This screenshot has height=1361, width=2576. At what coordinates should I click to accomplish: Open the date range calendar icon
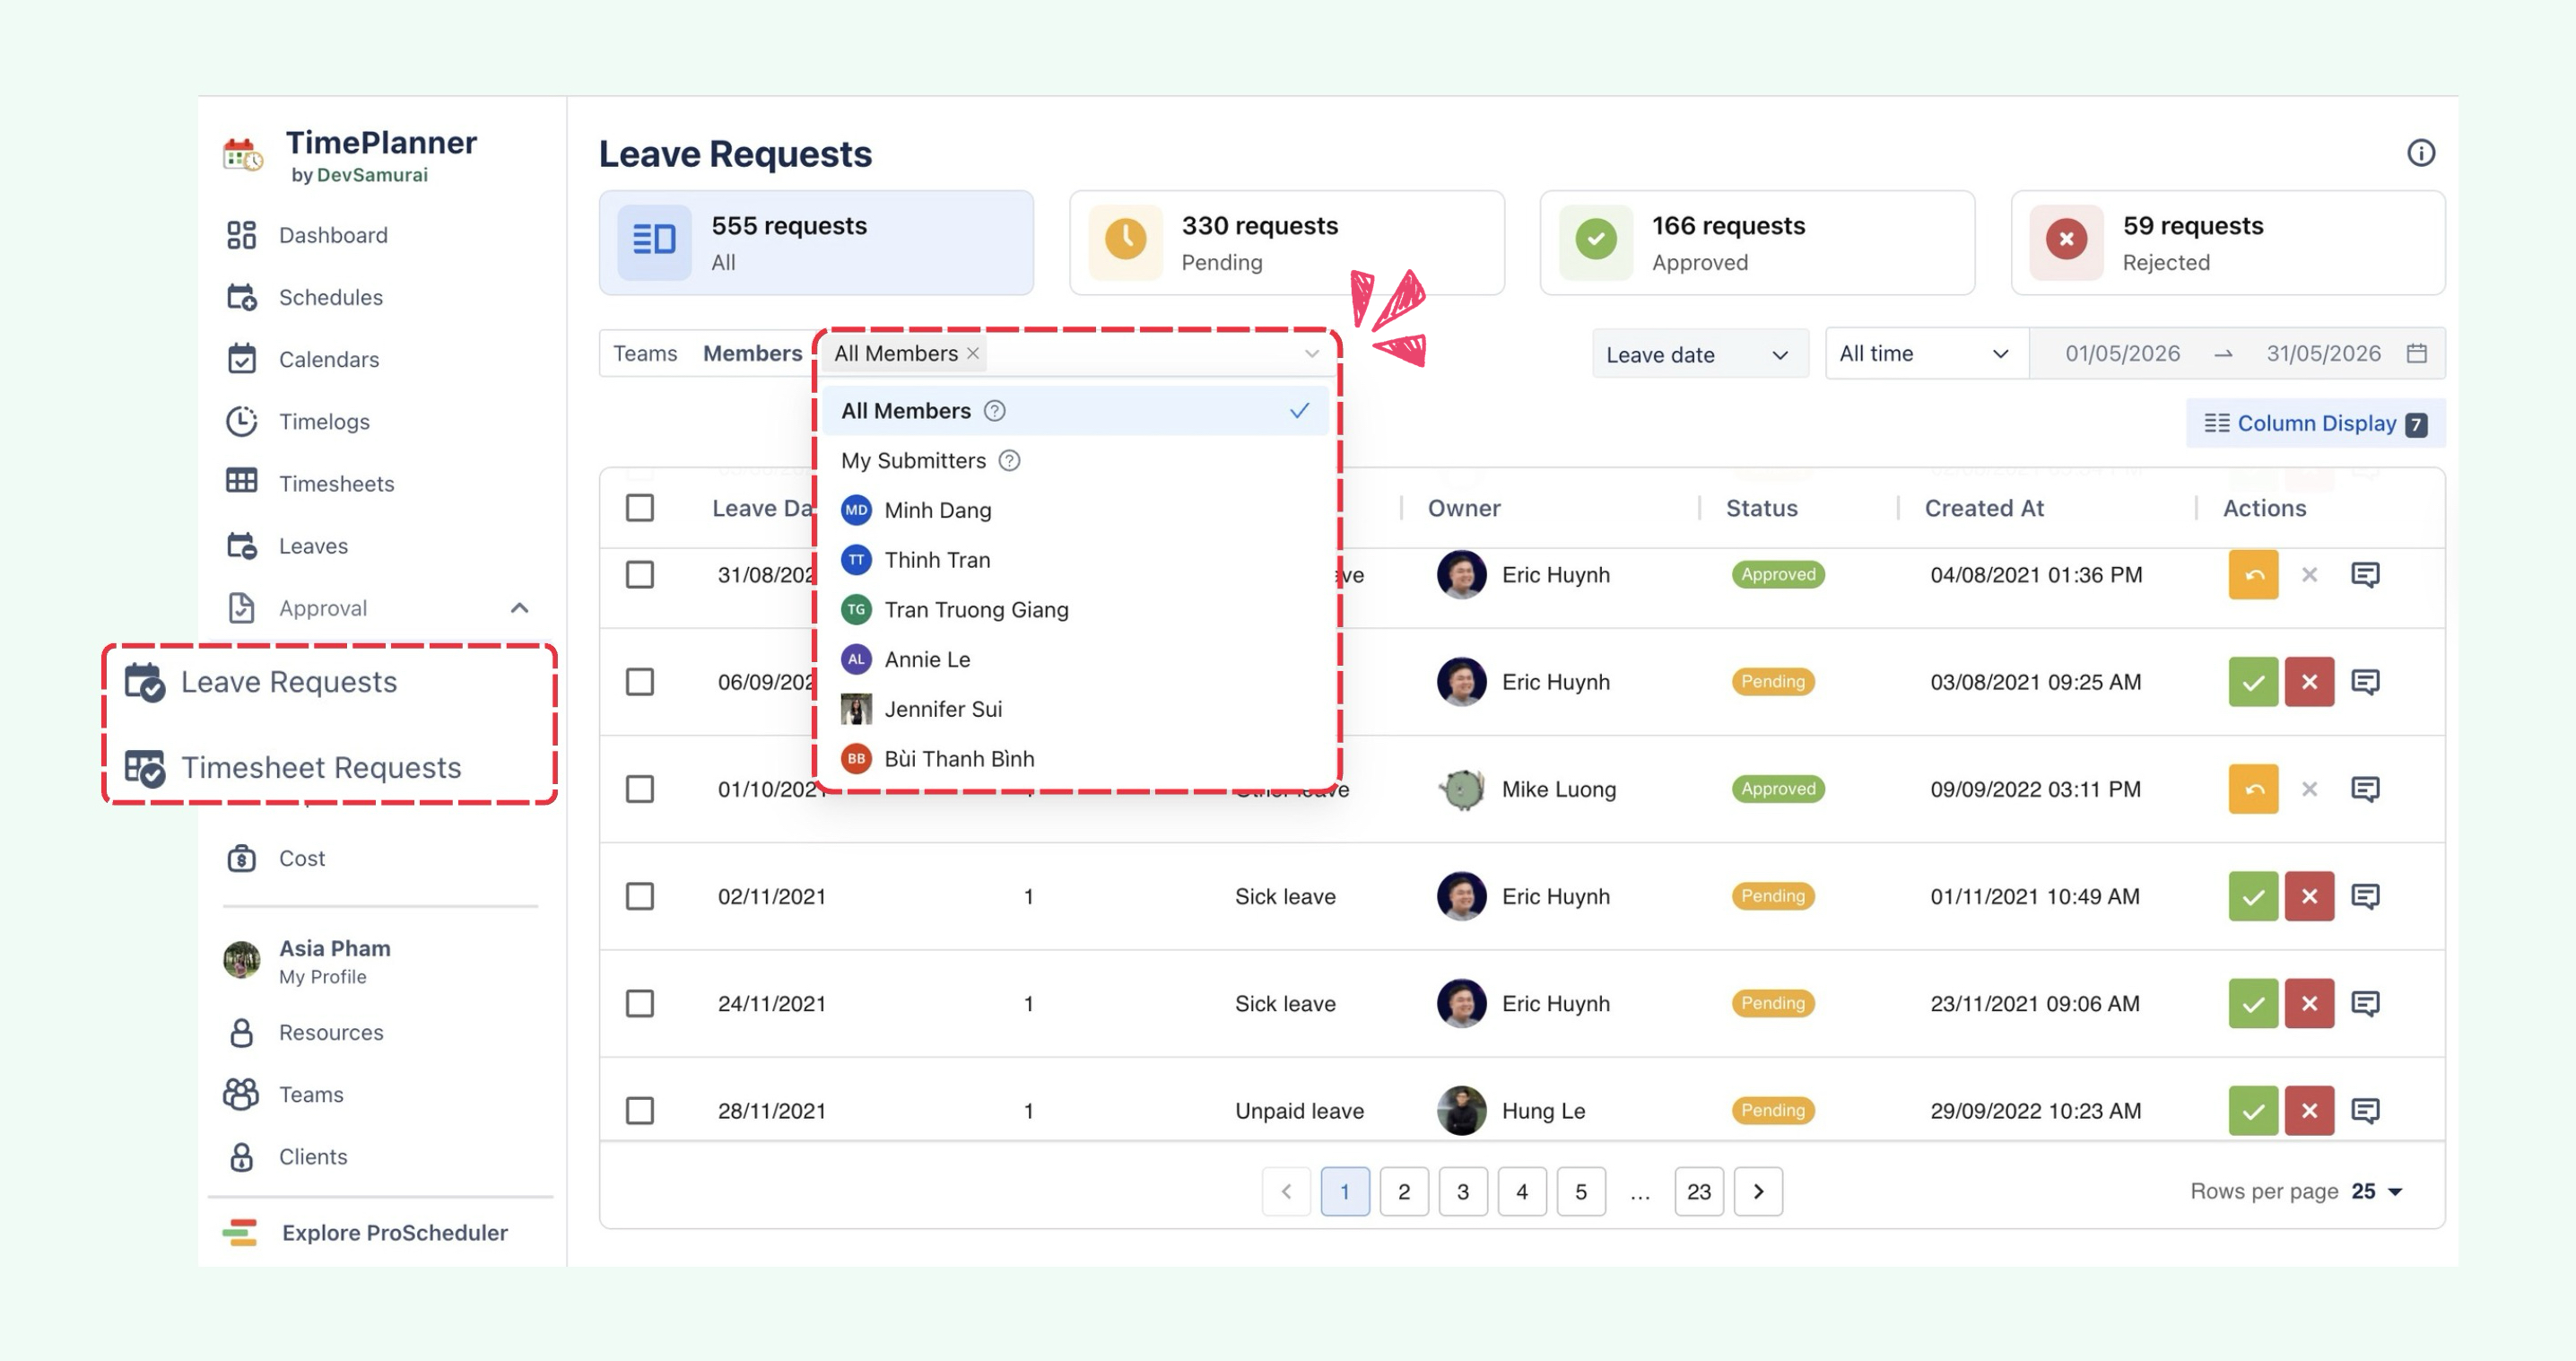point(2417,353)
